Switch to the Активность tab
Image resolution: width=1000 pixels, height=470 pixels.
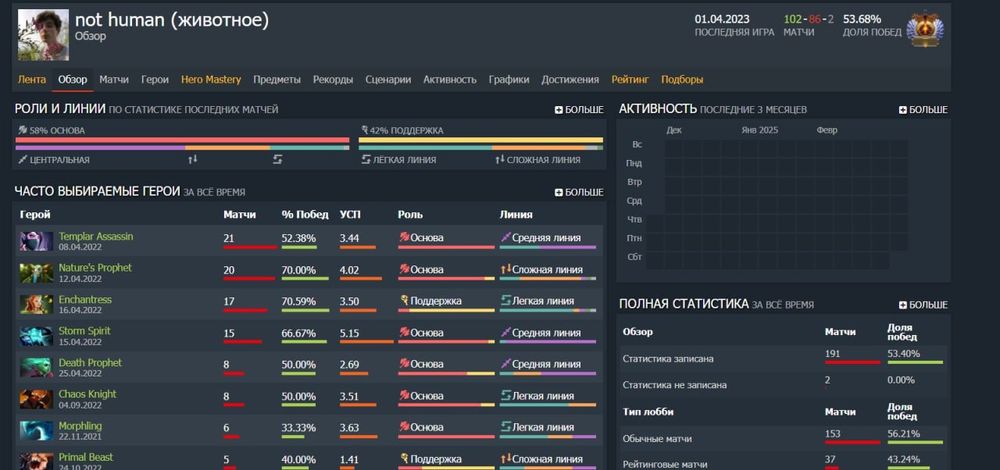tap(450, 80)
